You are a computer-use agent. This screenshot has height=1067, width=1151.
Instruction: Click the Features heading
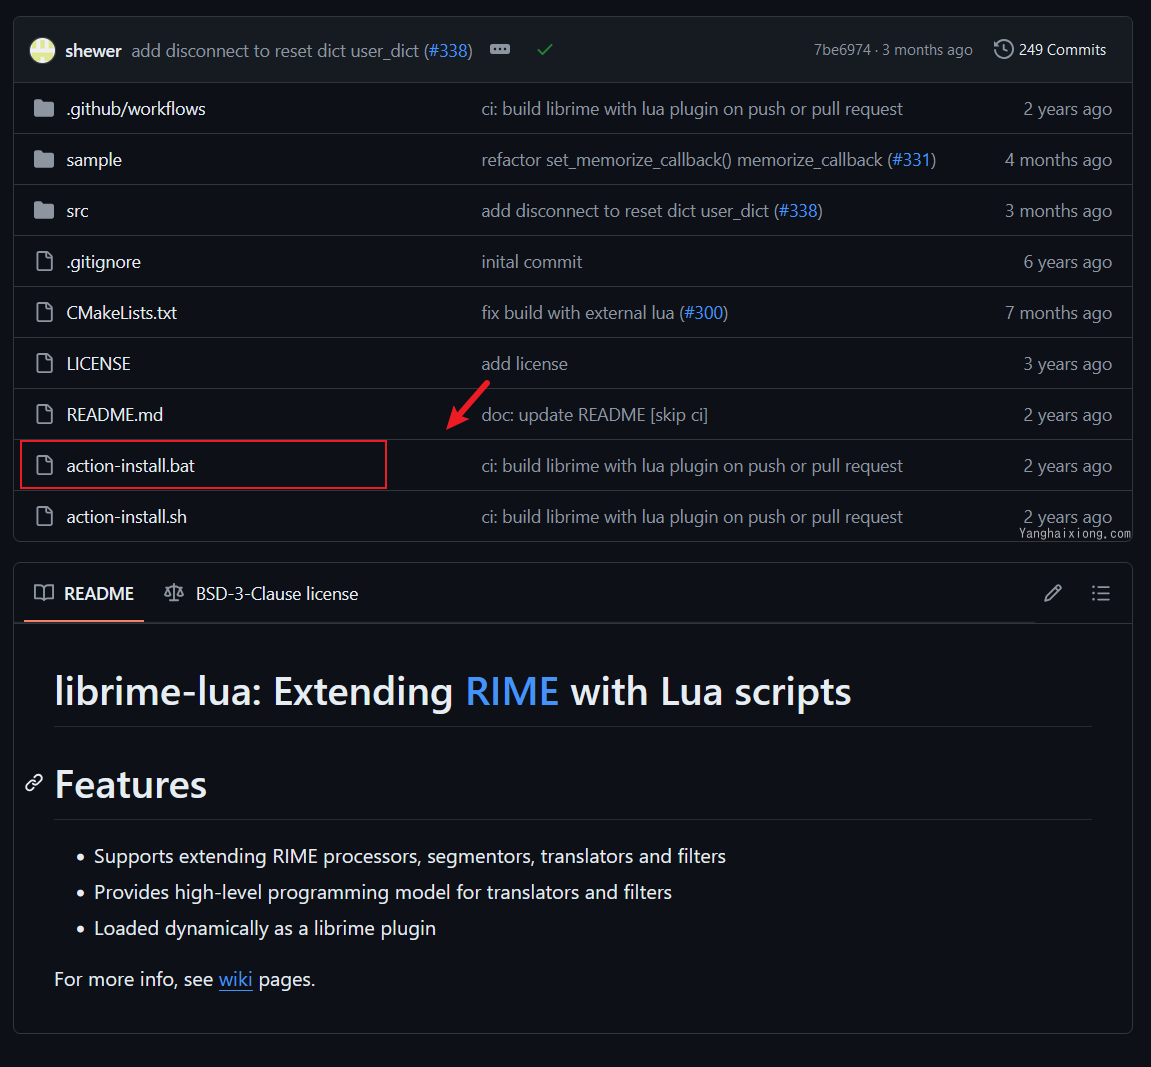coord(131,784)
